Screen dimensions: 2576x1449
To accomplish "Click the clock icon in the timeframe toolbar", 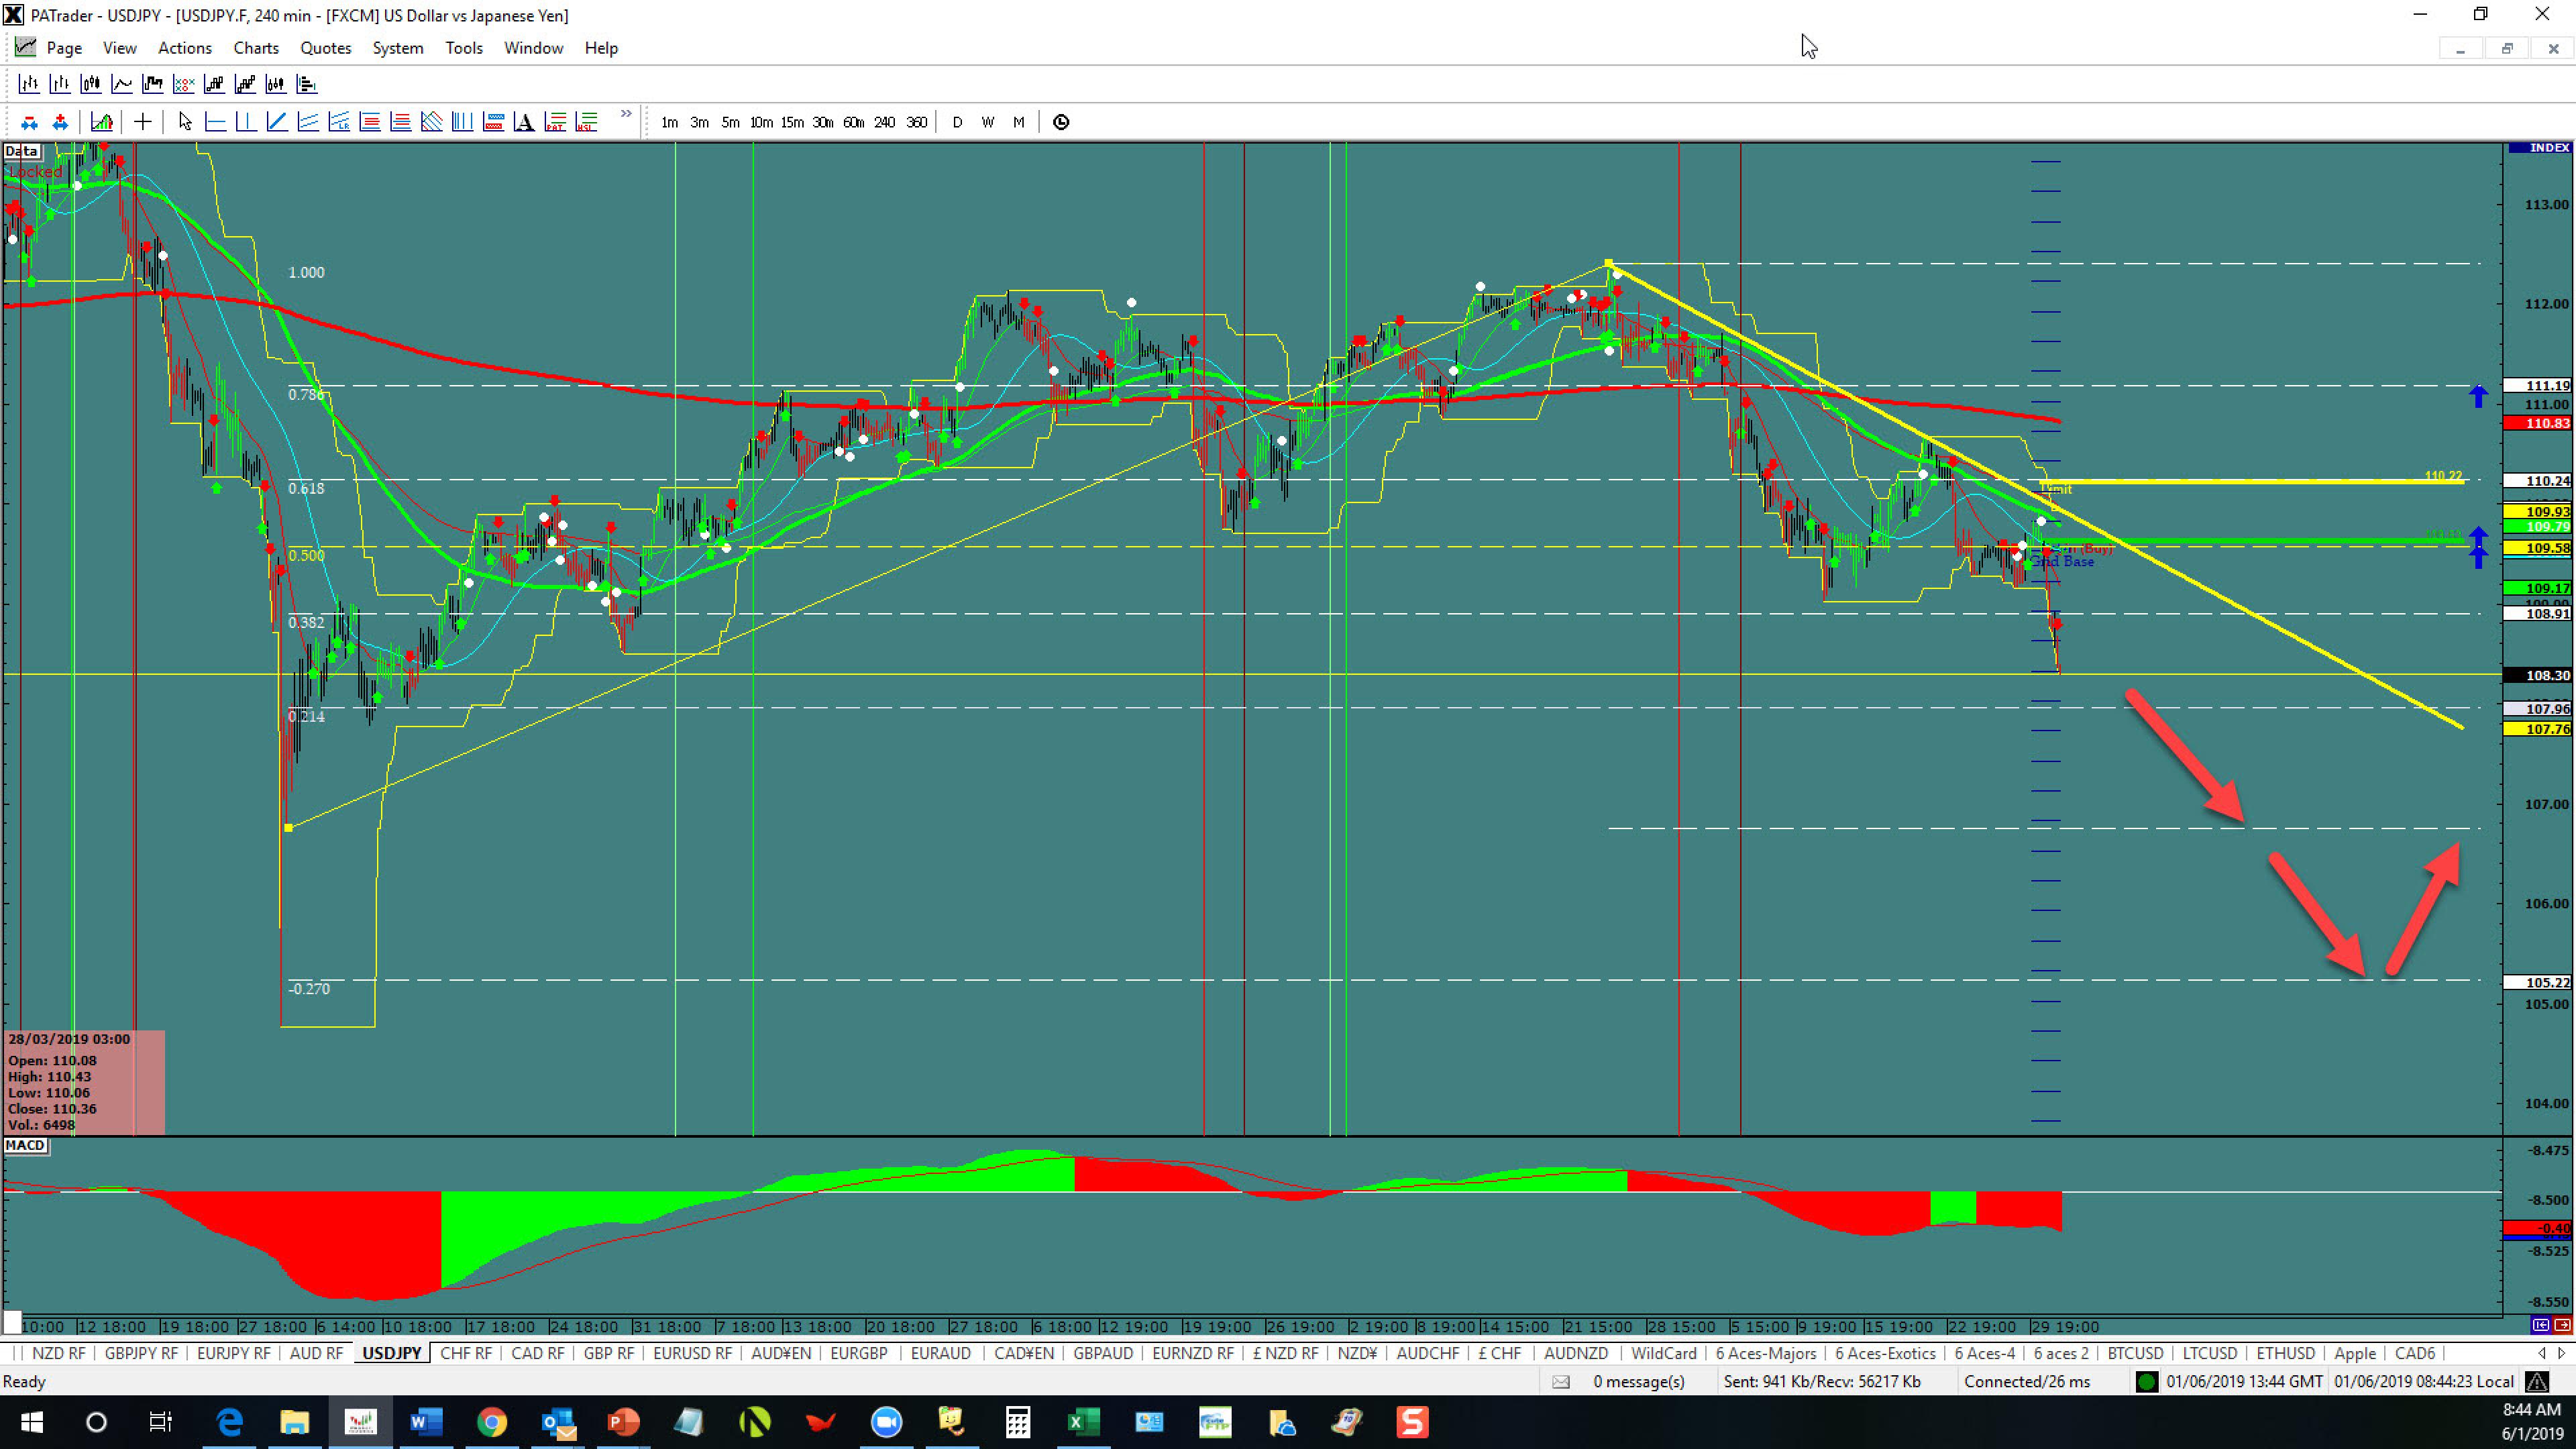I will point(1061,122).
